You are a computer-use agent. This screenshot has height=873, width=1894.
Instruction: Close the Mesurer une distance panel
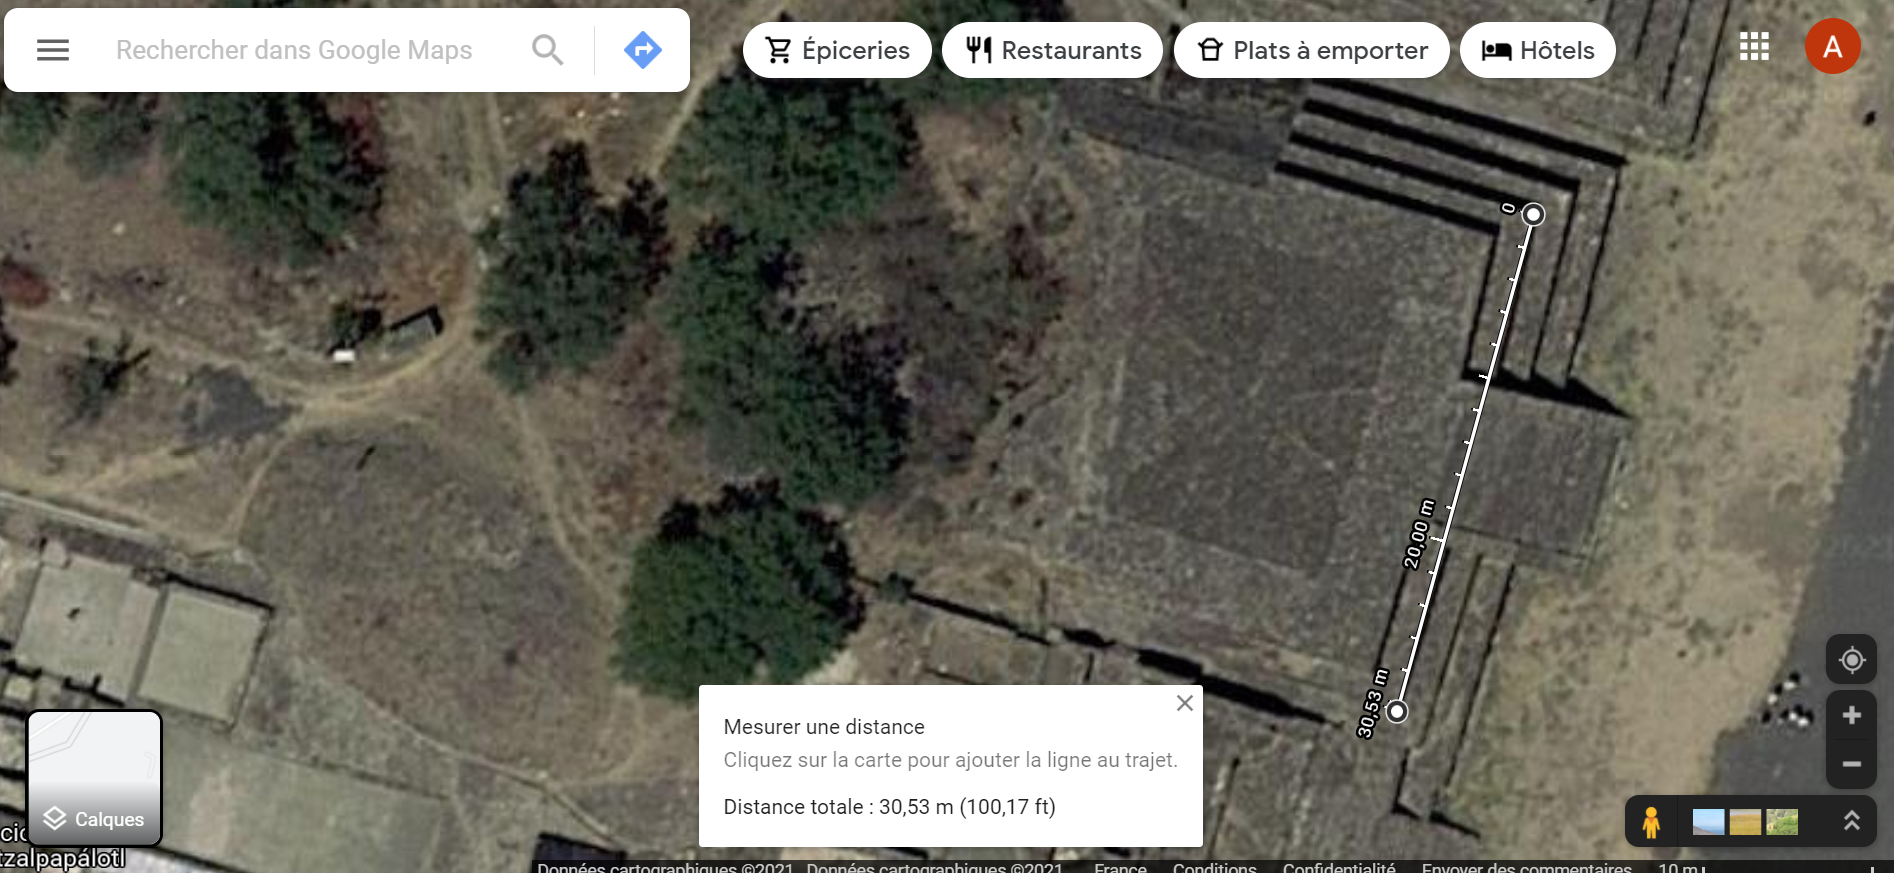(1185, 703)
